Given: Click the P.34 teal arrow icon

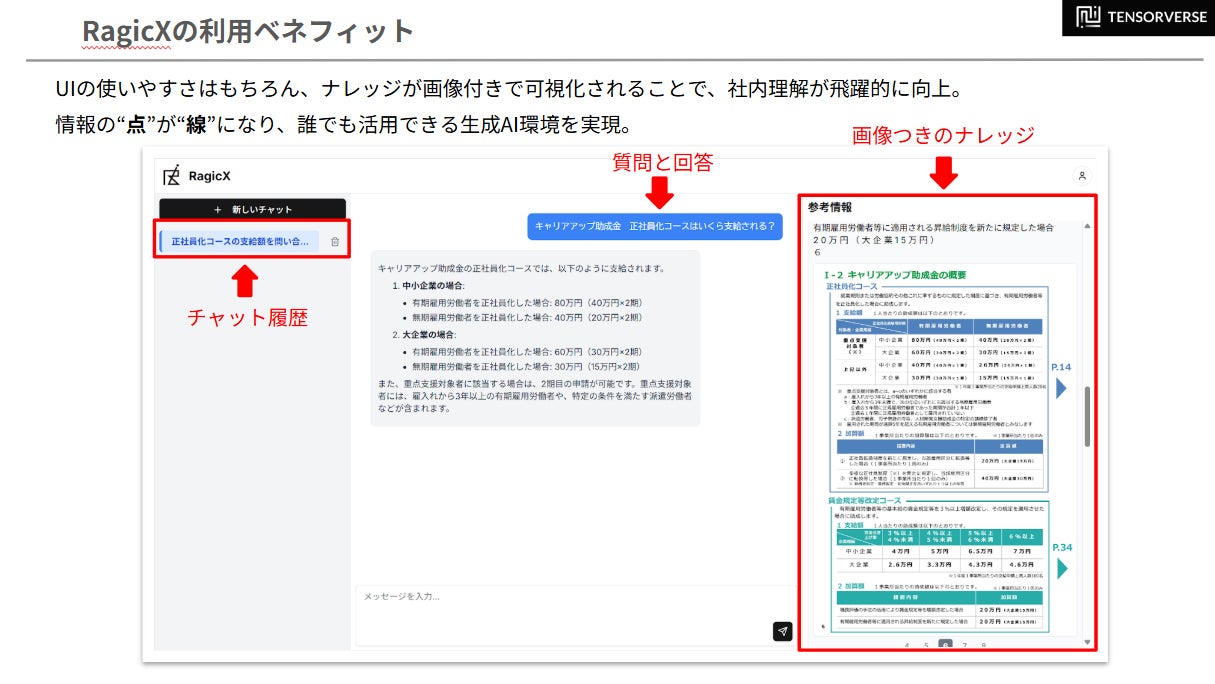Looking at the screenshot, I should 1062,568.
